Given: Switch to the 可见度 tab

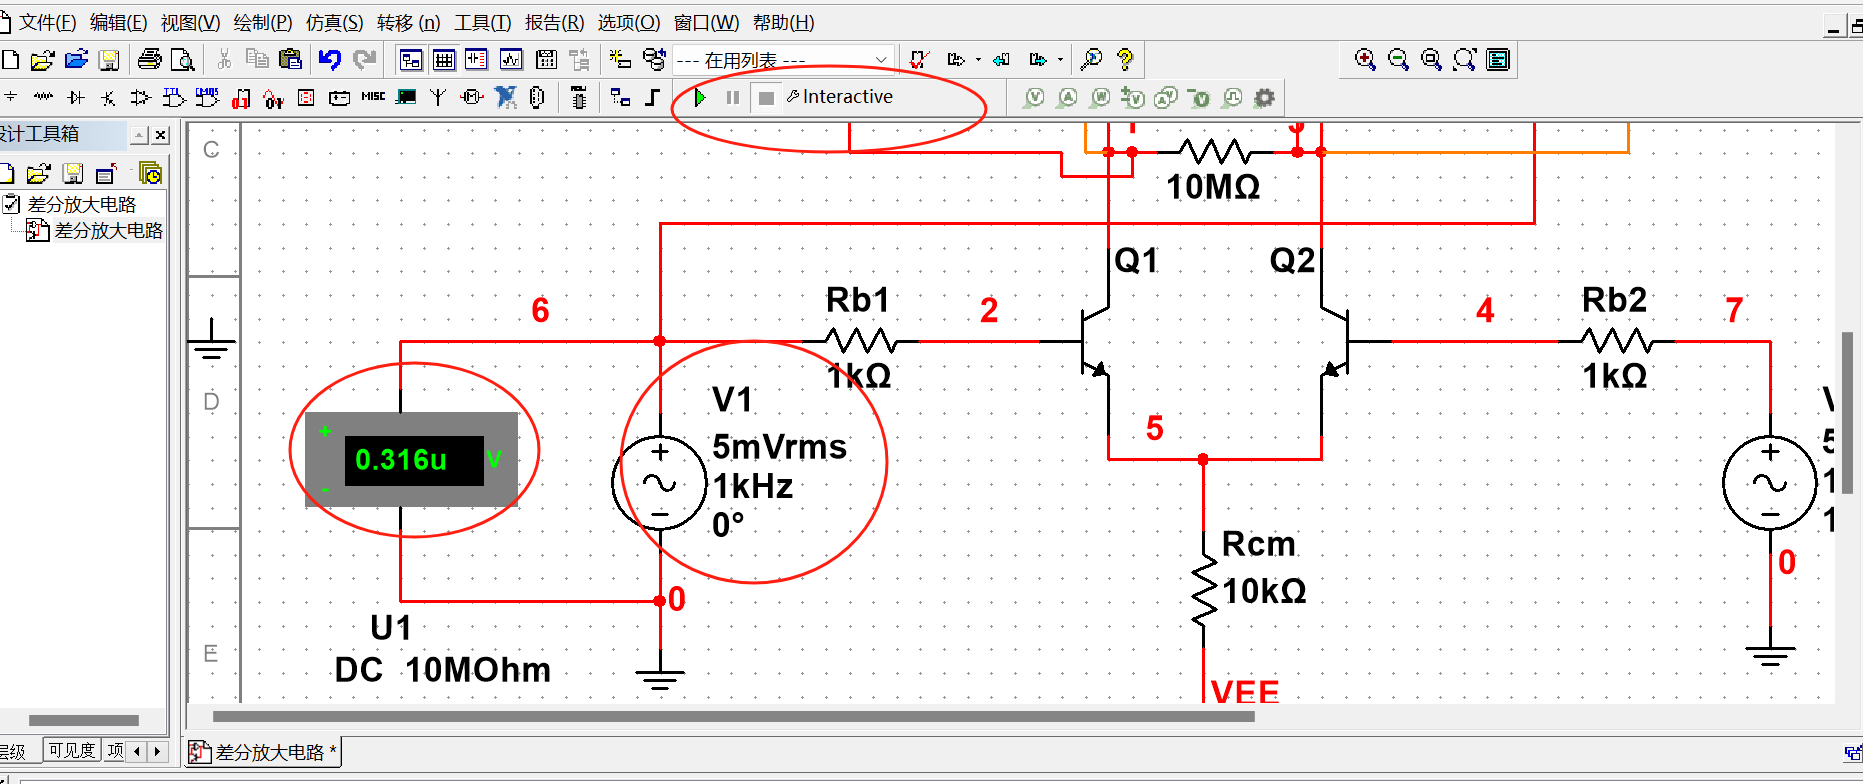Looking at the screenshot, I should pyautogui.click(x=72, y=751).
